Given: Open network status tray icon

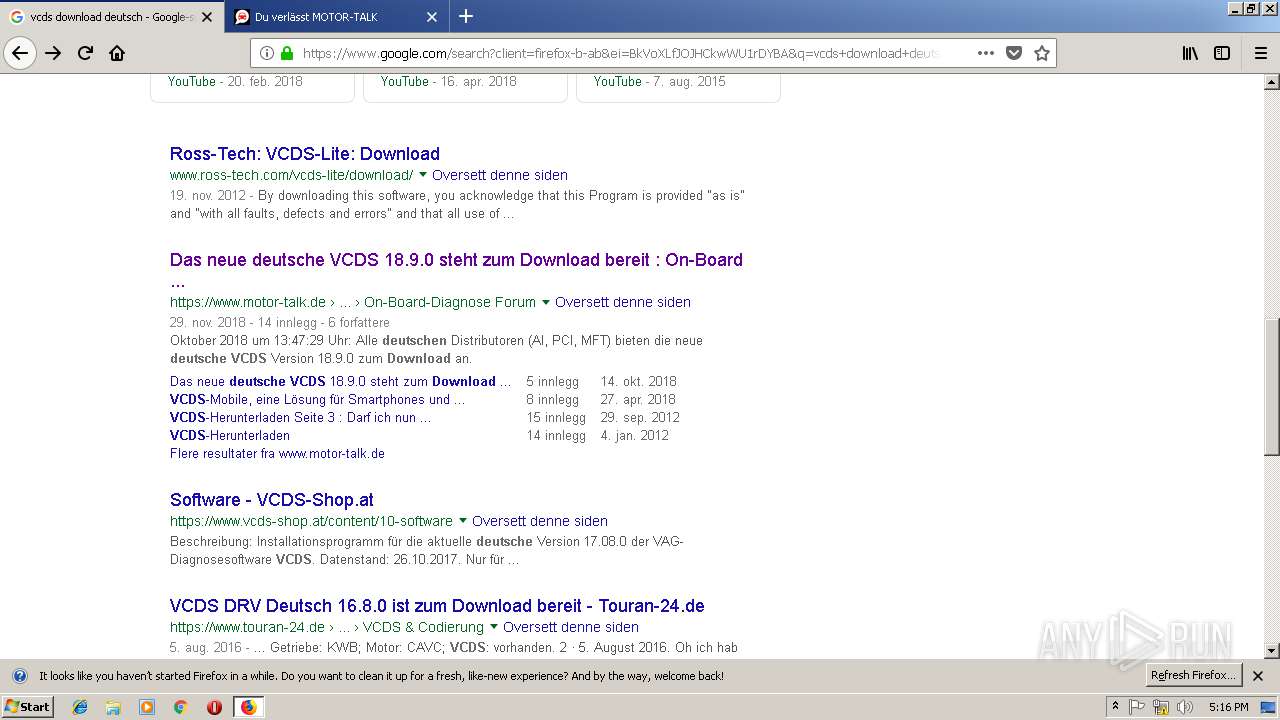Looking at the screenshot, I should 1161,707.
